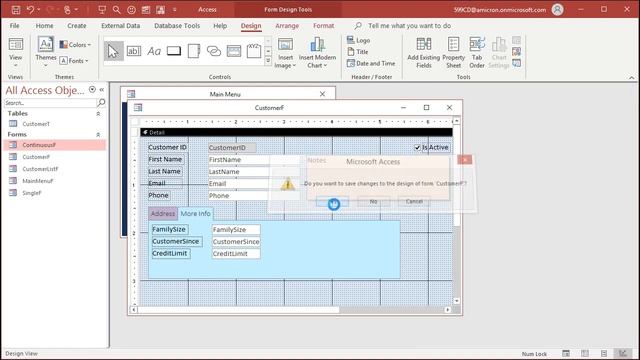The height and width of the screenshot is (360, 640).
Task: Open the External Data tab
Action: coord(120,26)
